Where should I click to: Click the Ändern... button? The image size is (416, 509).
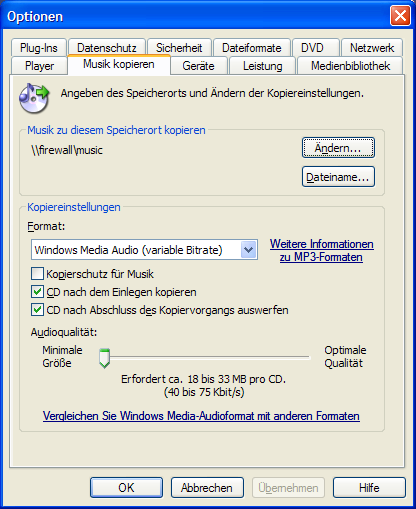click(x=338, y=148)
